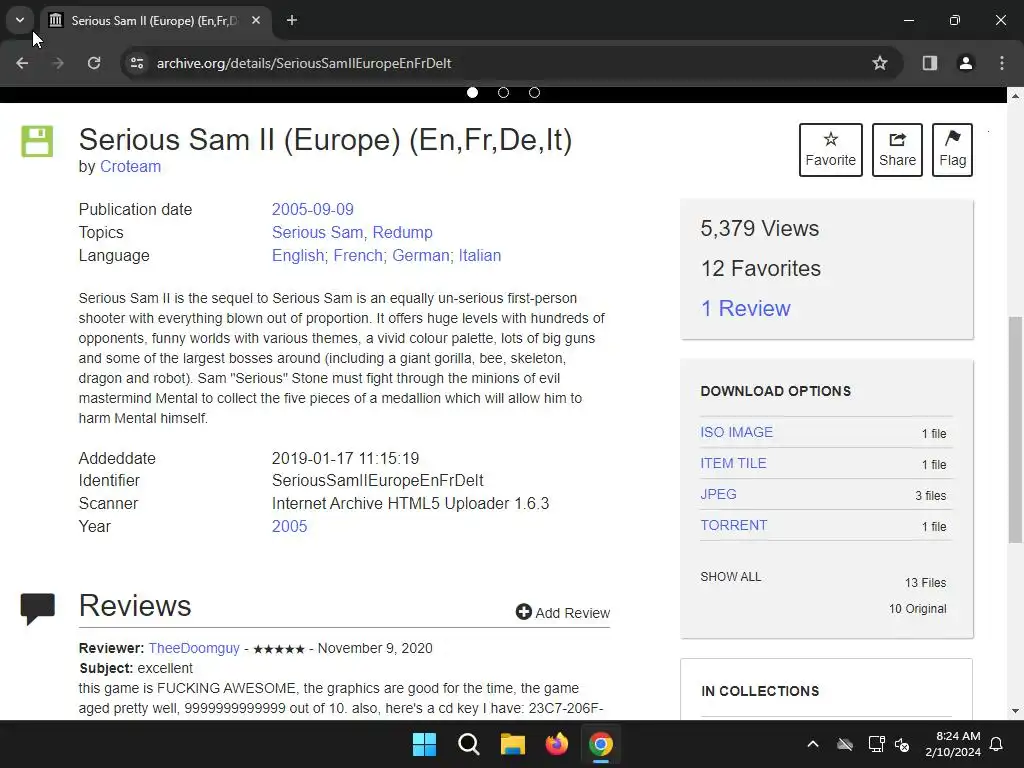The height and width of the screenshot is (768, 1024).
Task: Click the 13 Files count text
Action: 925,583
